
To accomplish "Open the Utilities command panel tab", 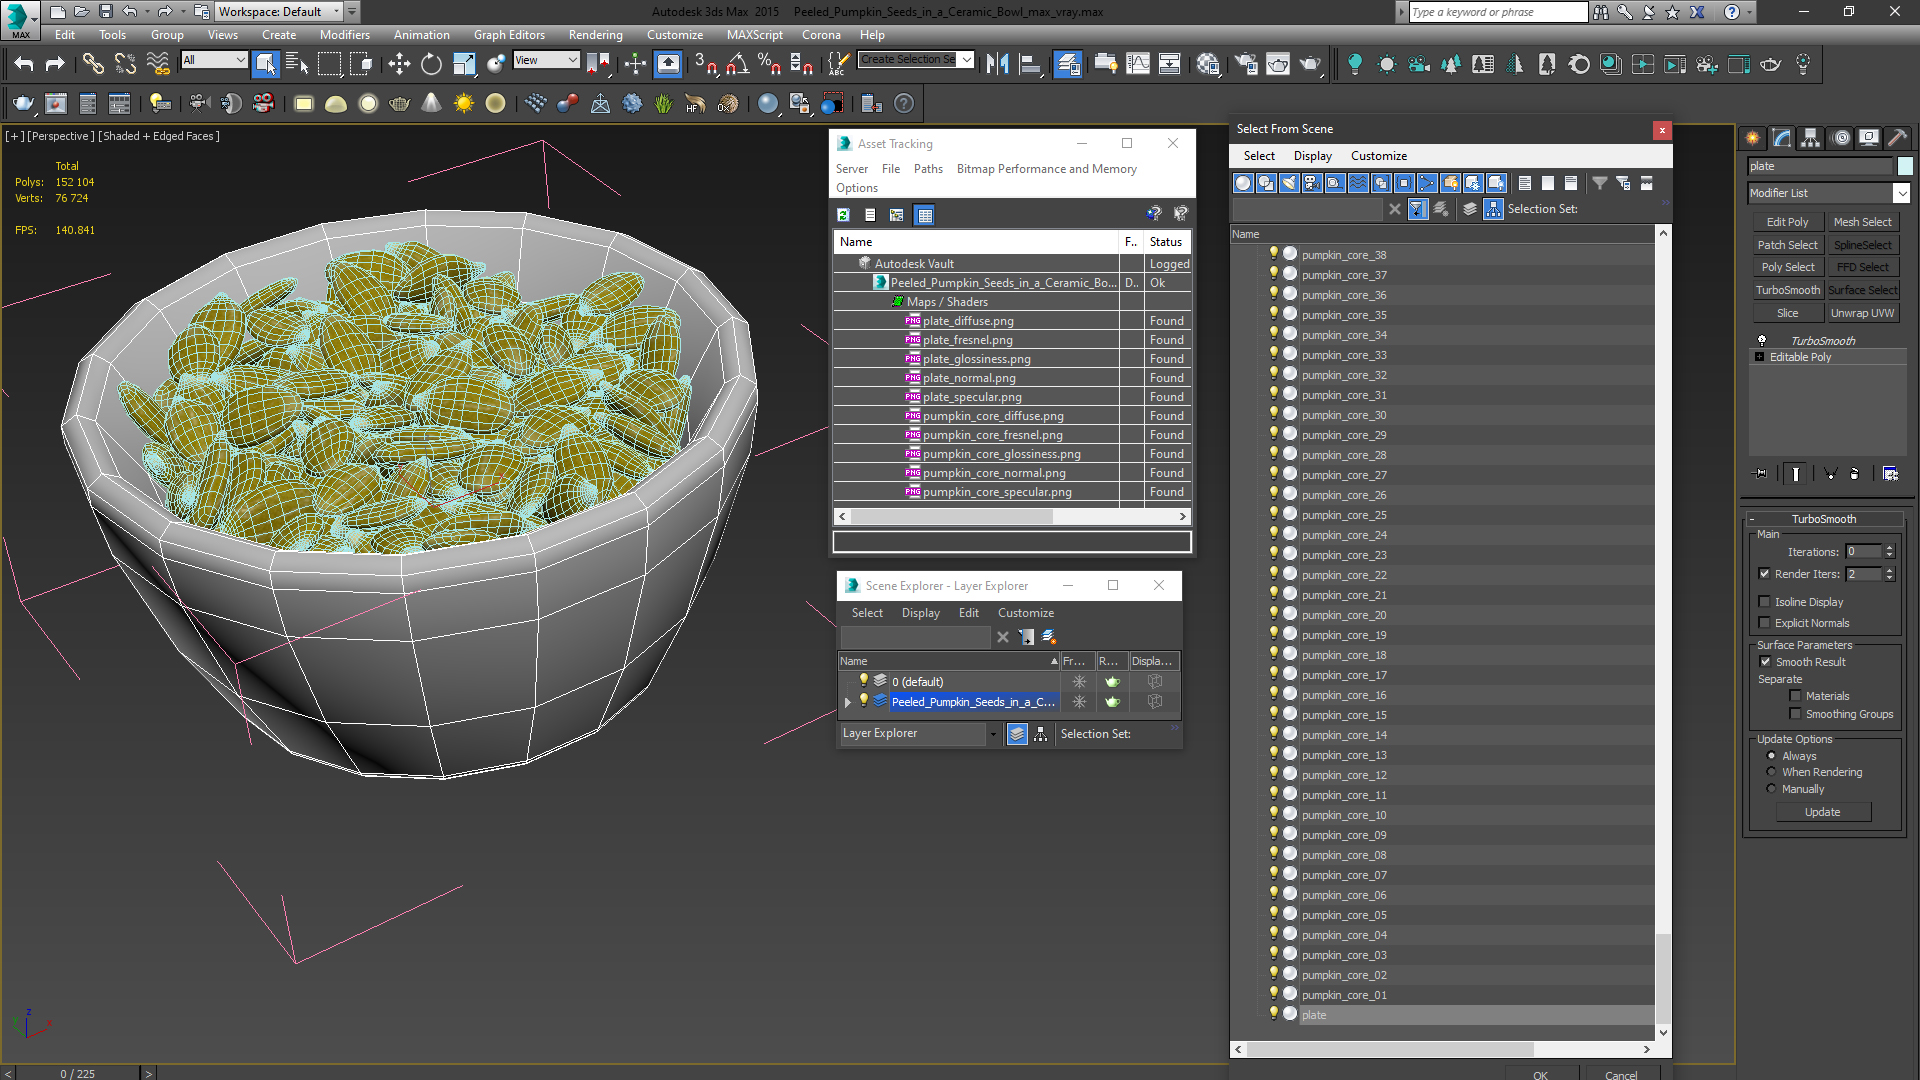I will click(1898, 138).
